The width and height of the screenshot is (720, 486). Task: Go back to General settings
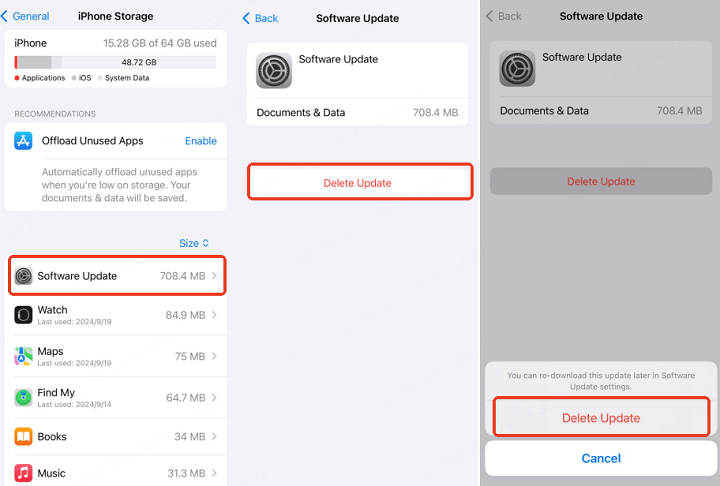26,17
